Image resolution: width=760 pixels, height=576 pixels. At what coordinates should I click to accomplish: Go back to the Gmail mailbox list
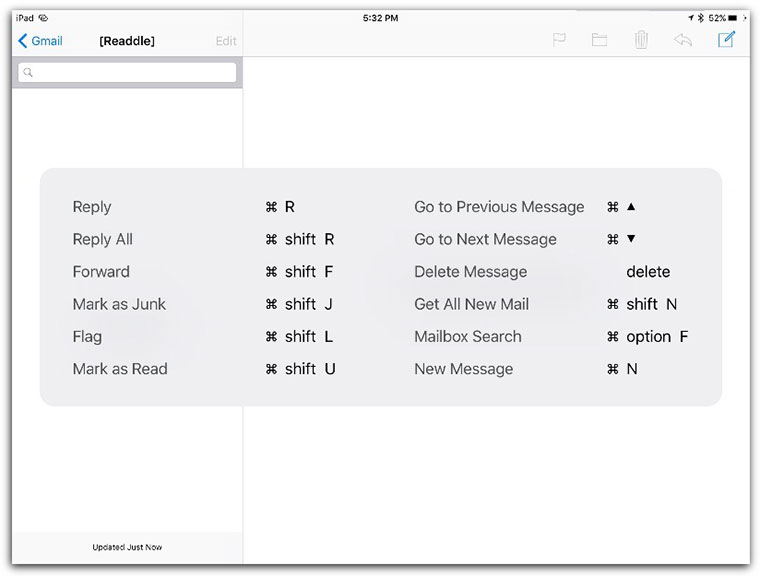point(40,41)
